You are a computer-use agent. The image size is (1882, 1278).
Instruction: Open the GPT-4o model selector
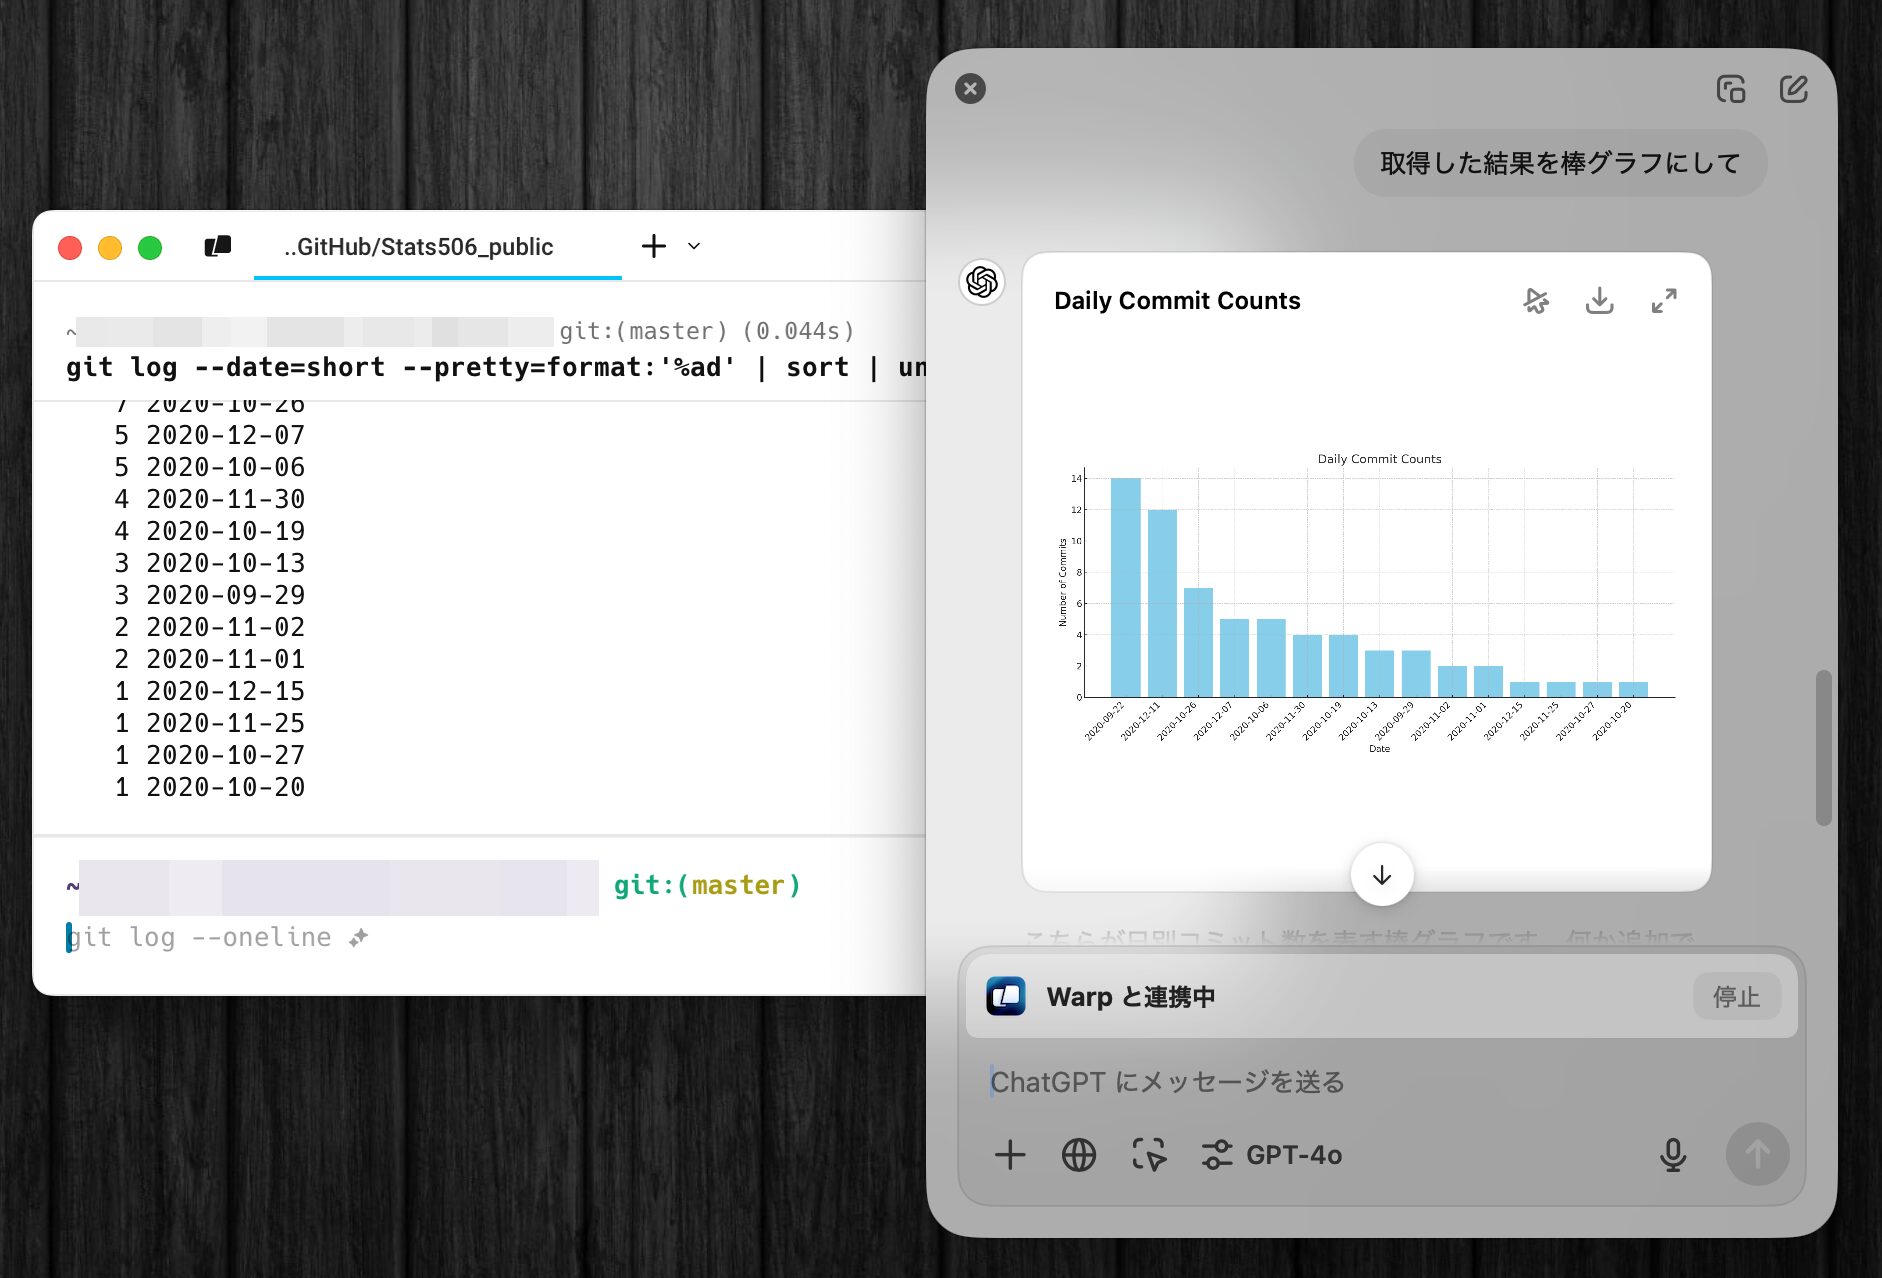point(1272,1155)
